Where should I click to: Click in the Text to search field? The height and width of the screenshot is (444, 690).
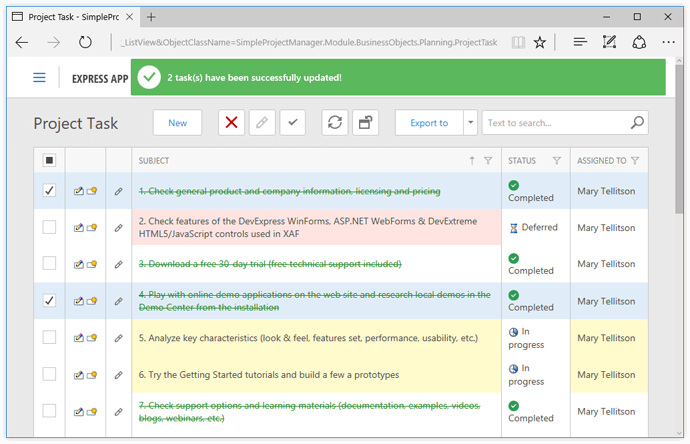coord(553,123)
